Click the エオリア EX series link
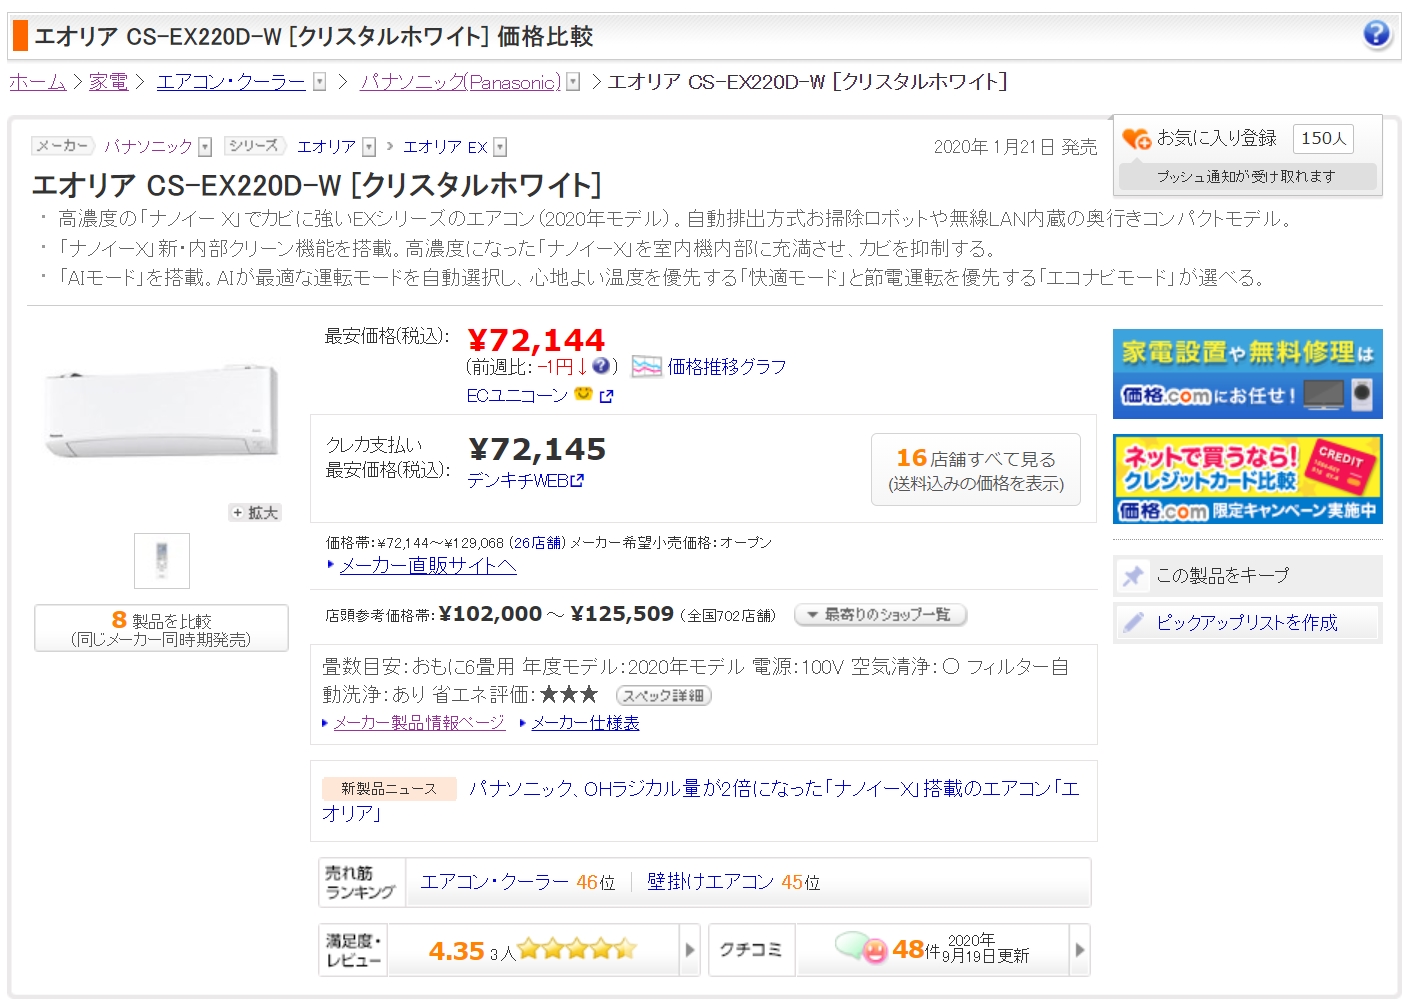 445,147
